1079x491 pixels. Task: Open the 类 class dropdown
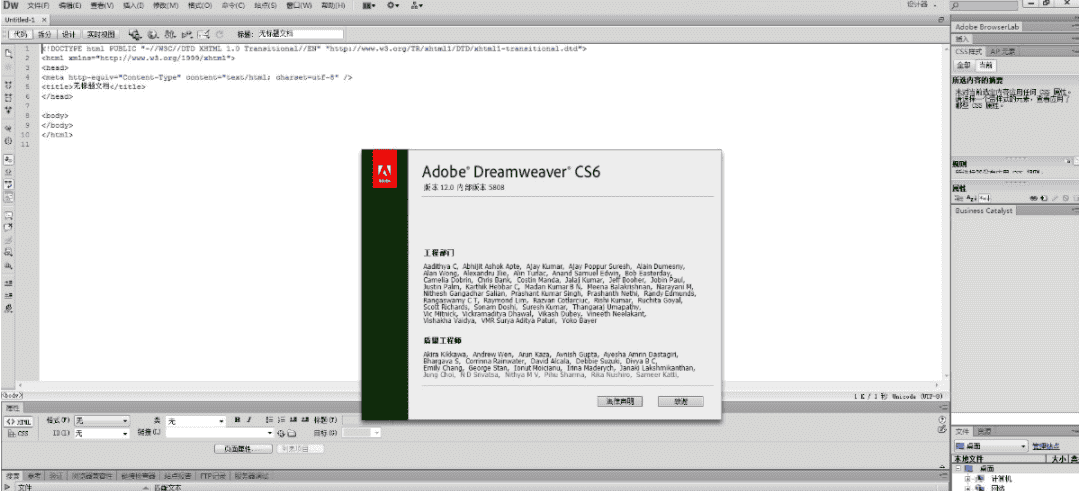click(195, 421)
